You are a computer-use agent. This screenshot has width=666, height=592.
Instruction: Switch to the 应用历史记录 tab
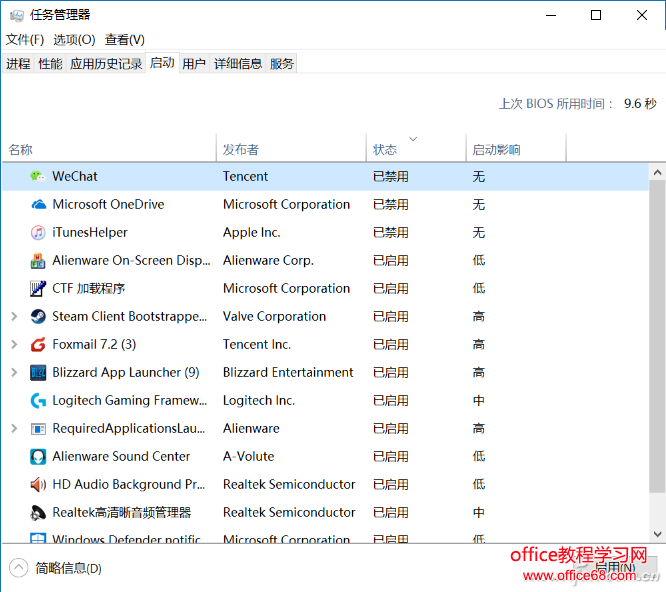[x=106, y=64]
